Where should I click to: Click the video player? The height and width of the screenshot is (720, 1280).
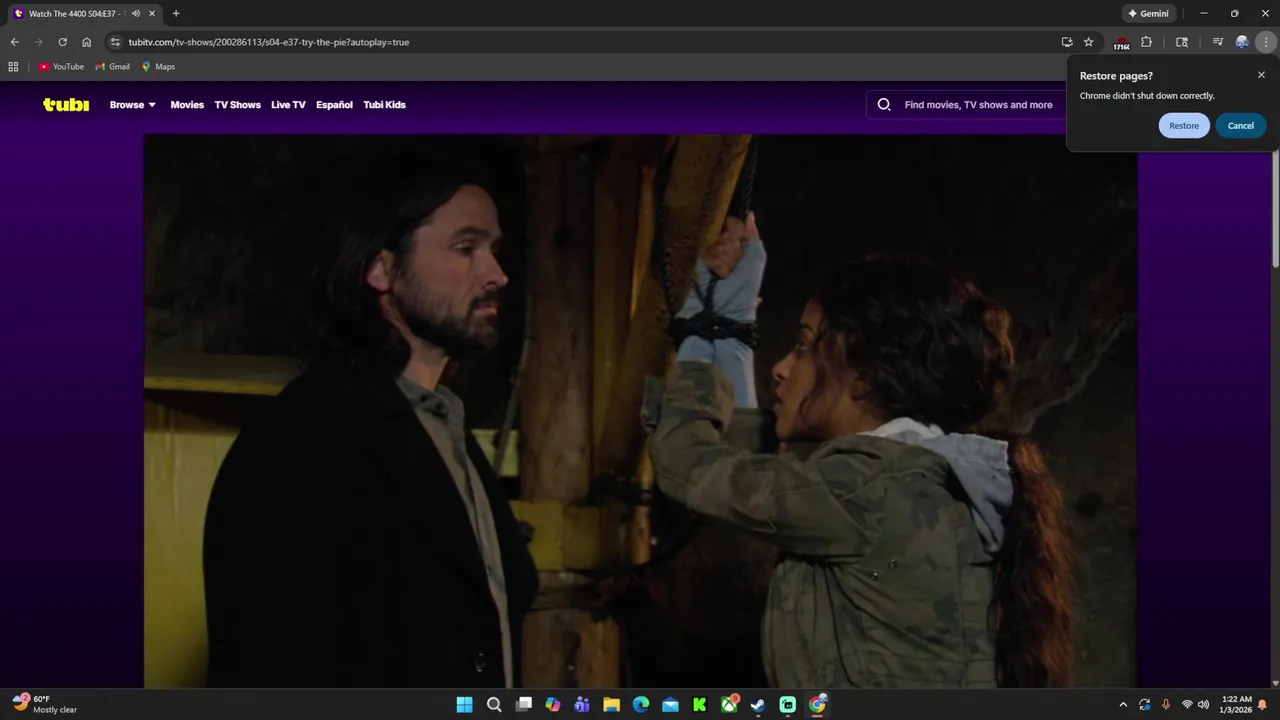(640, 411)
